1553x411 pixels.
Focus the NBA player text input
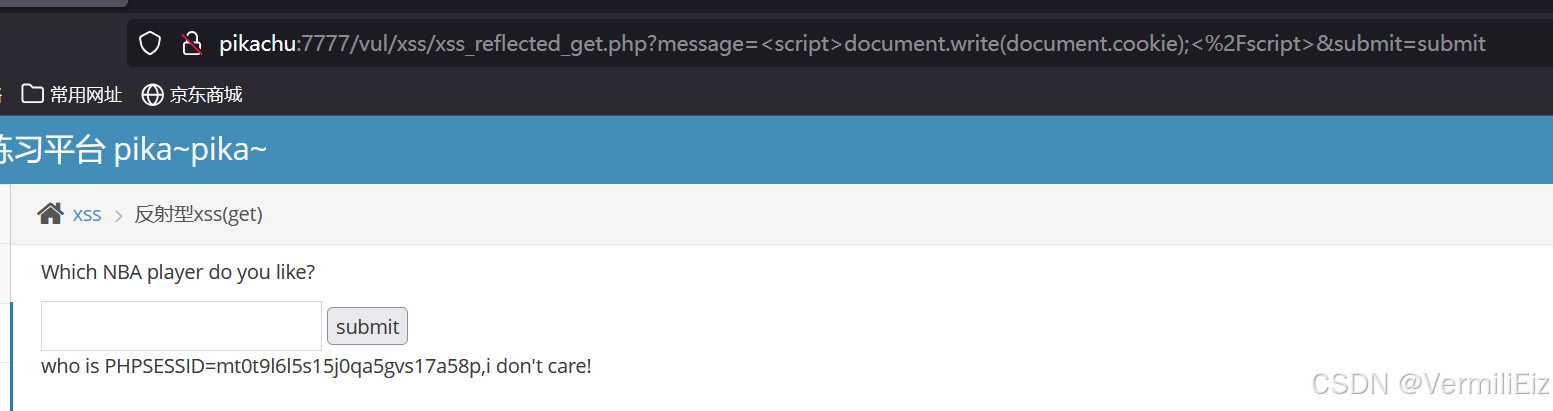click(181, 326)
